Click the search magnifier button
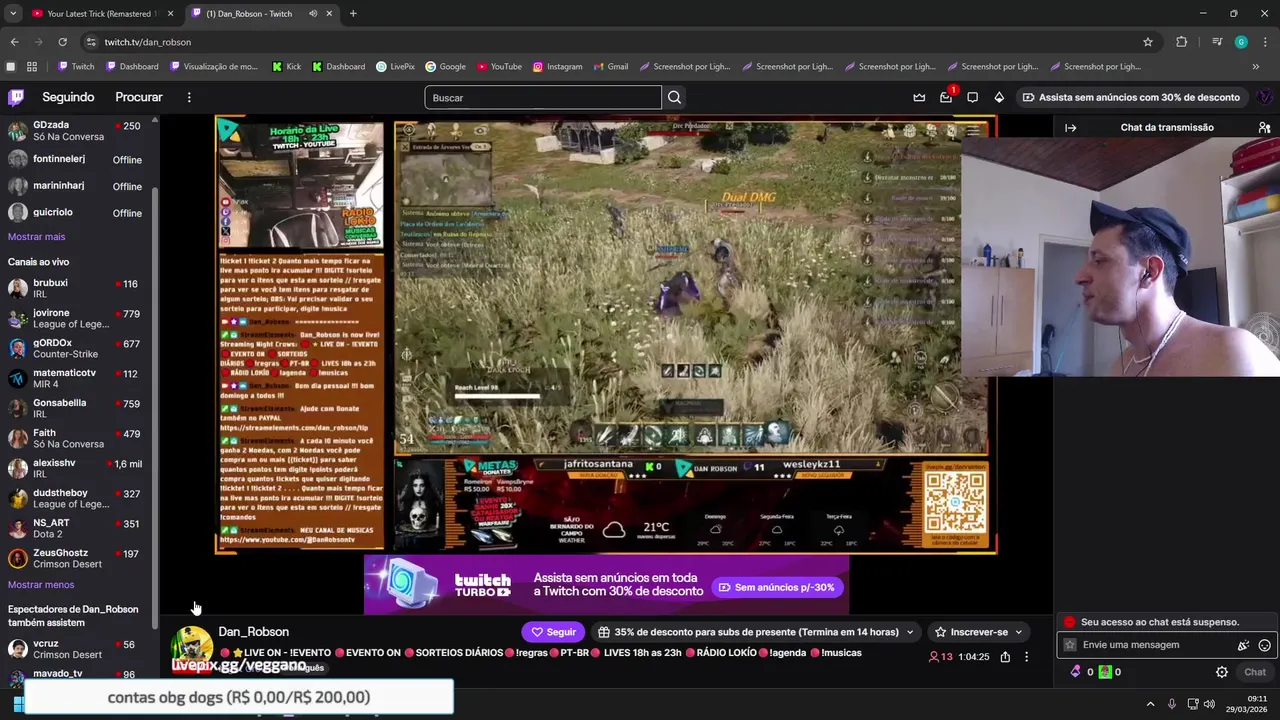This screenshot has width=1280, height=720. point(674,97)
